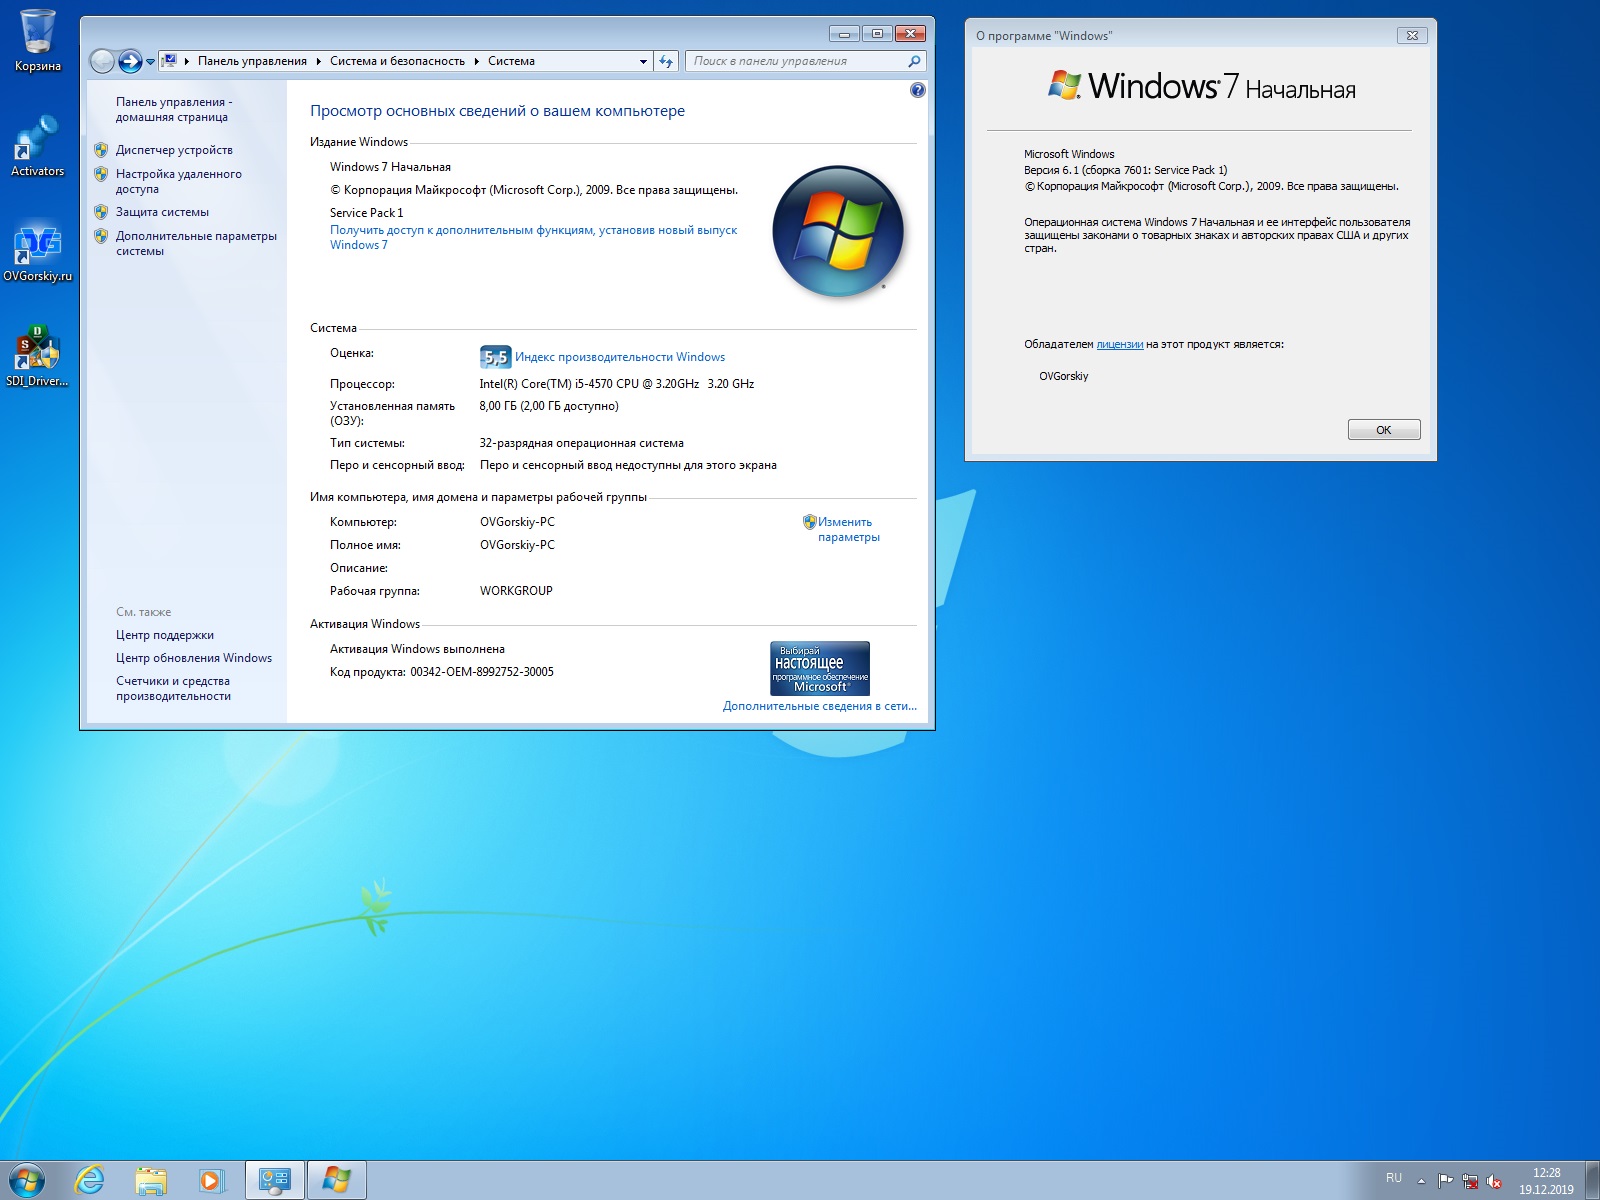Open the Recycle Bin desktop icon
The width and height of the screenshot is (1600, 1200).
[x=38, y=40]
